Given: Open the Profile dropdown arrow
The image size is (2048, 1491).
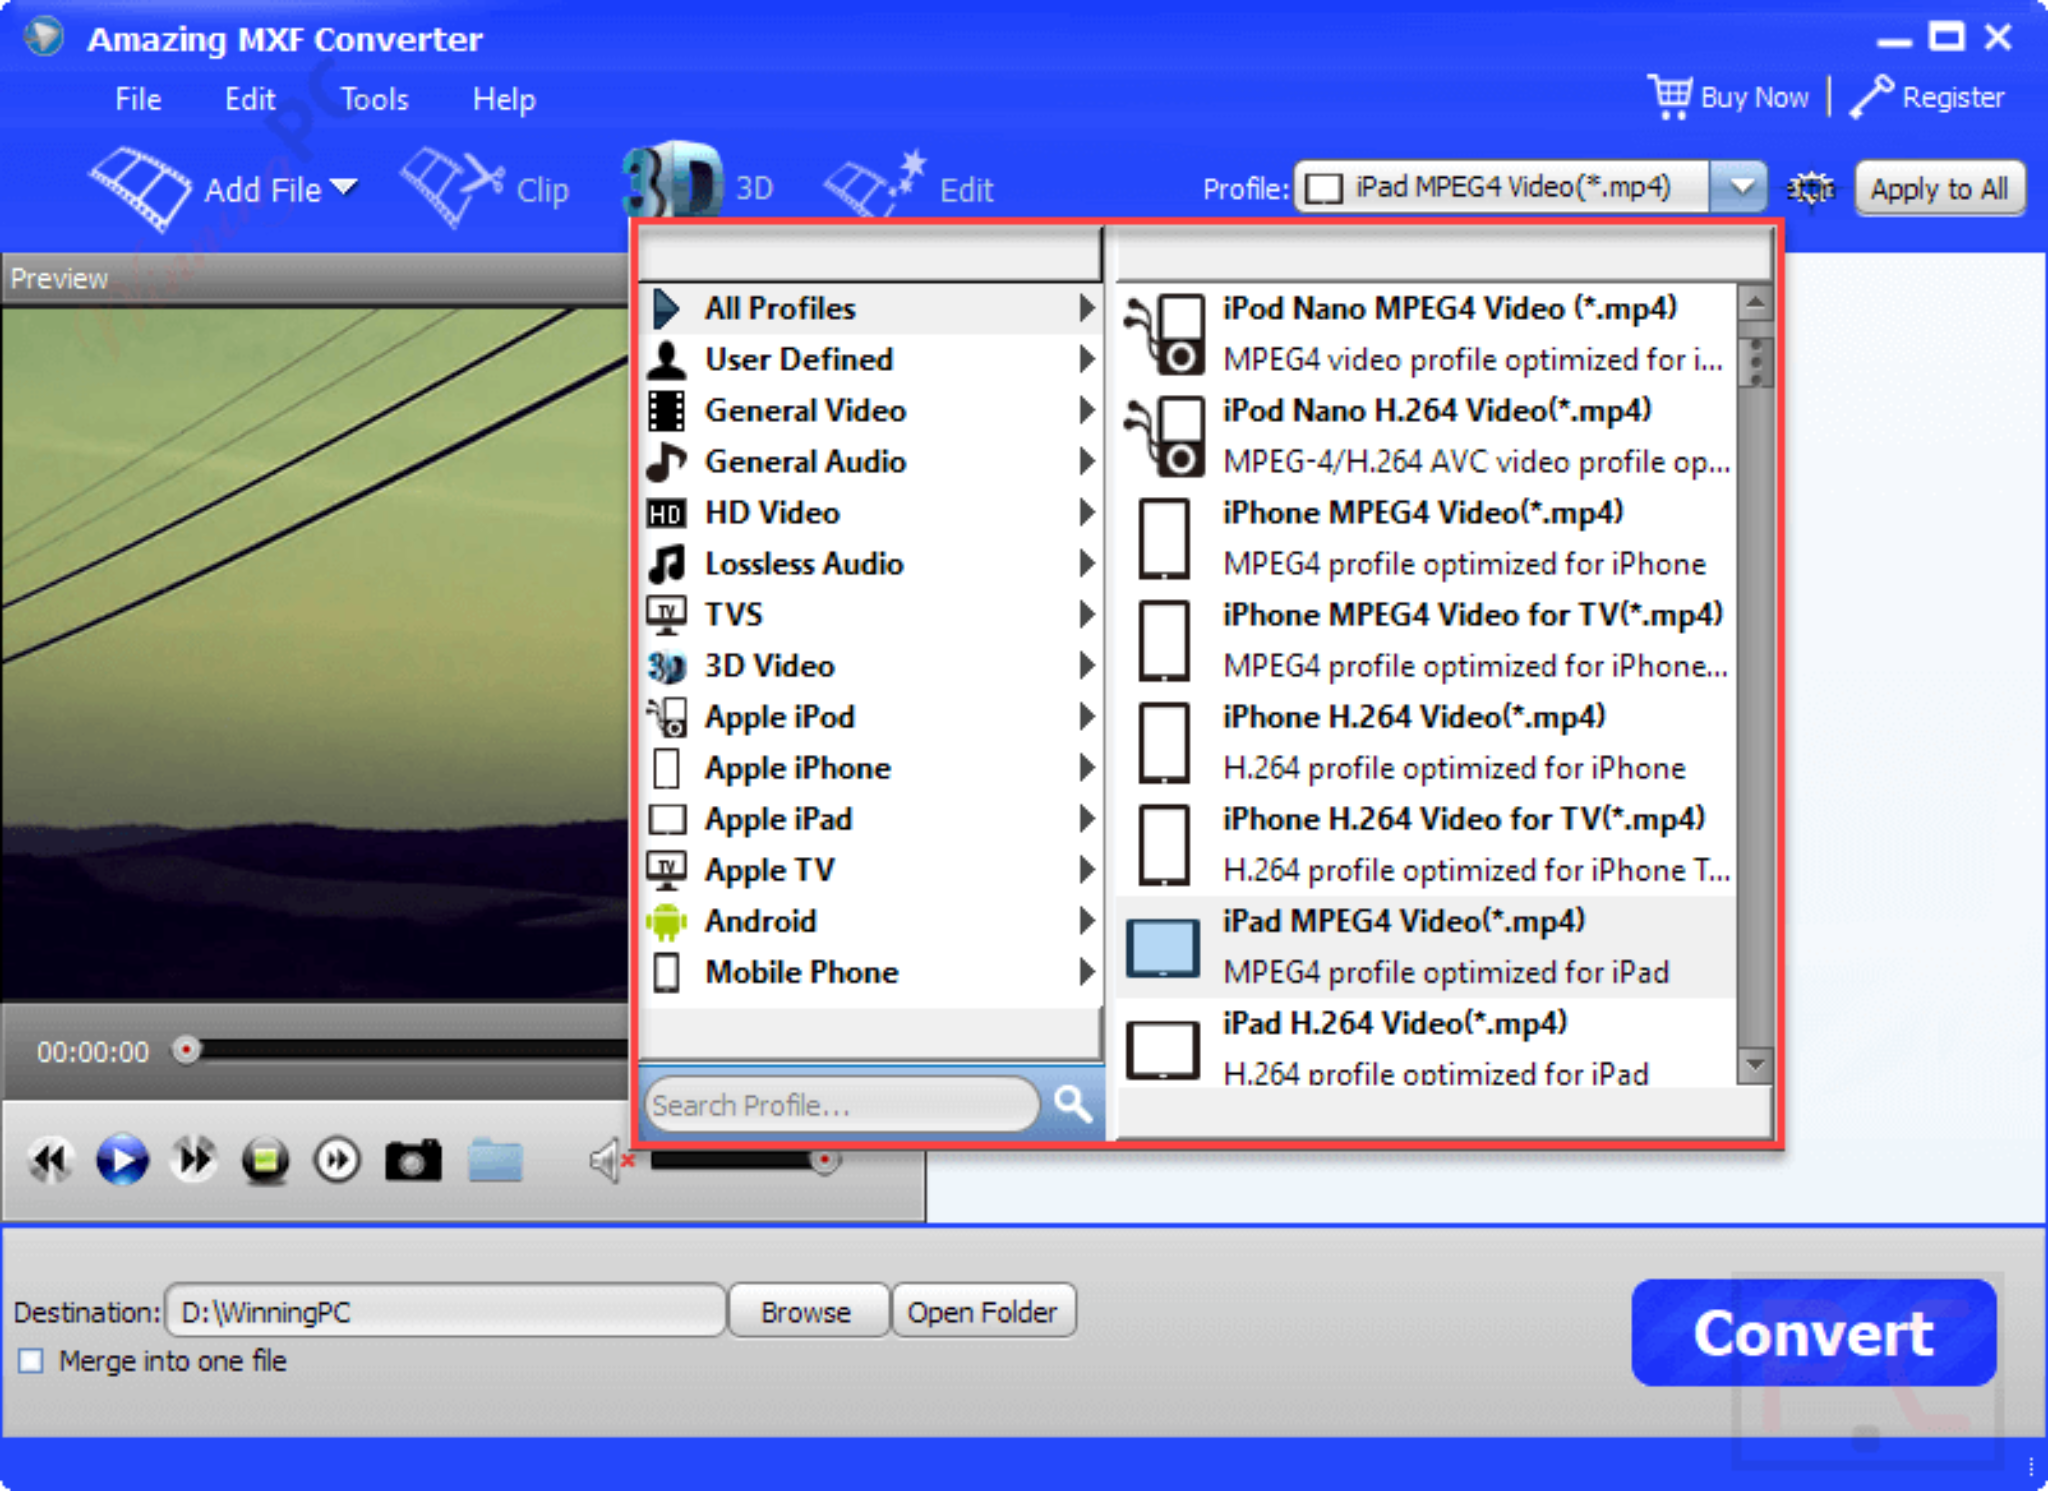Looking at the screenshot, I should coord(1741,187).
